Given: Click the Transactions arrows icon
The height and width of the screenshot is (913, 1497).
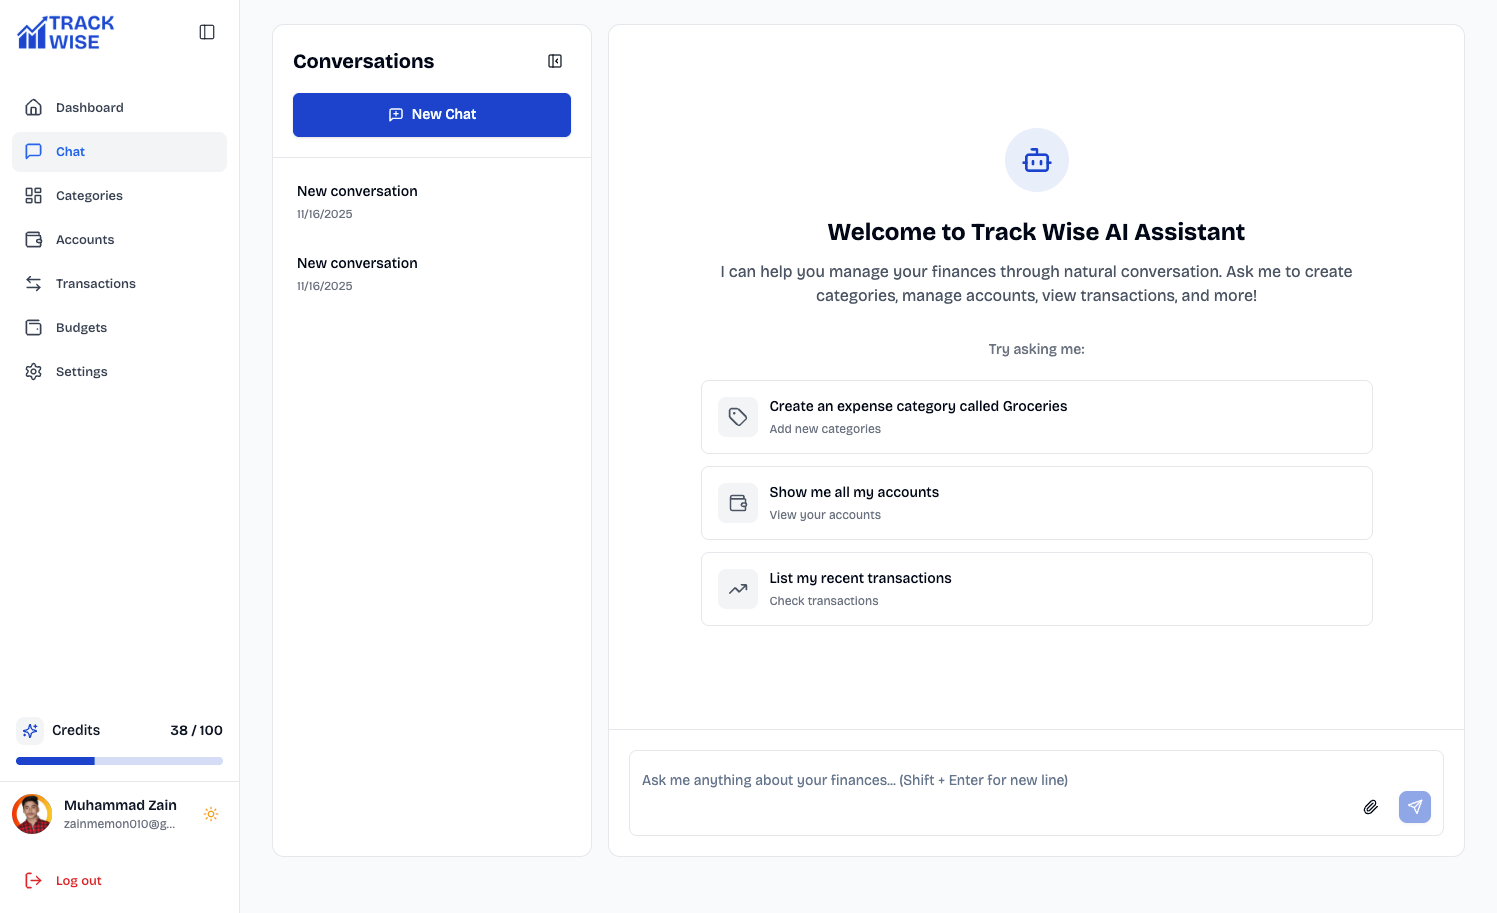Looking at the screenshot, I should click(33, 283).
